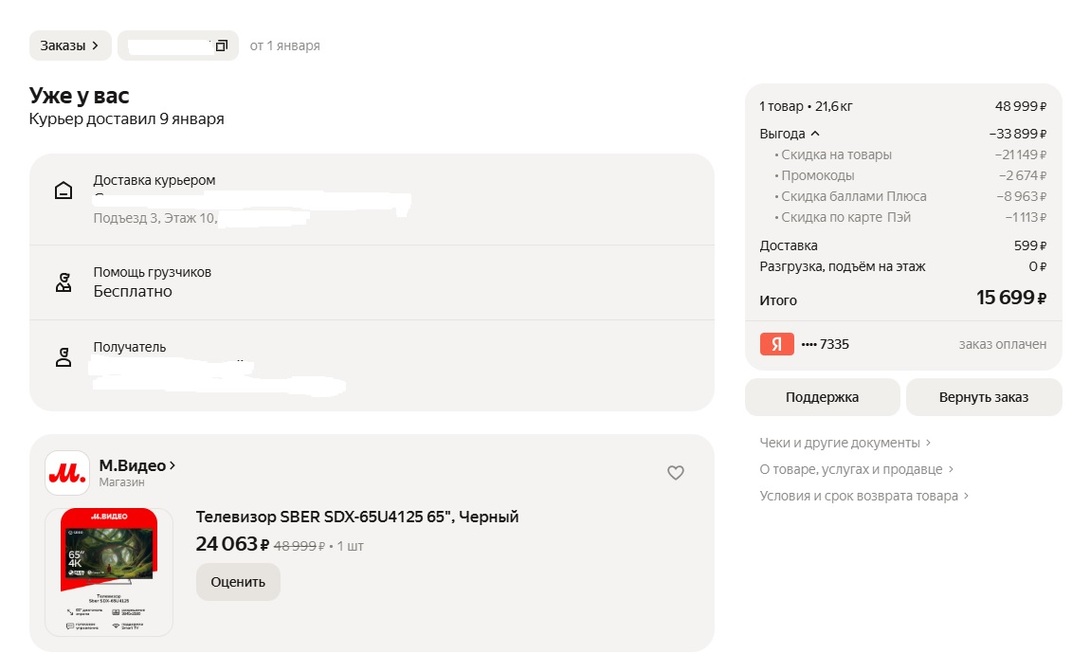Click the copy order number icon
Screen dimensions: 1090x672
click(222, 46)
